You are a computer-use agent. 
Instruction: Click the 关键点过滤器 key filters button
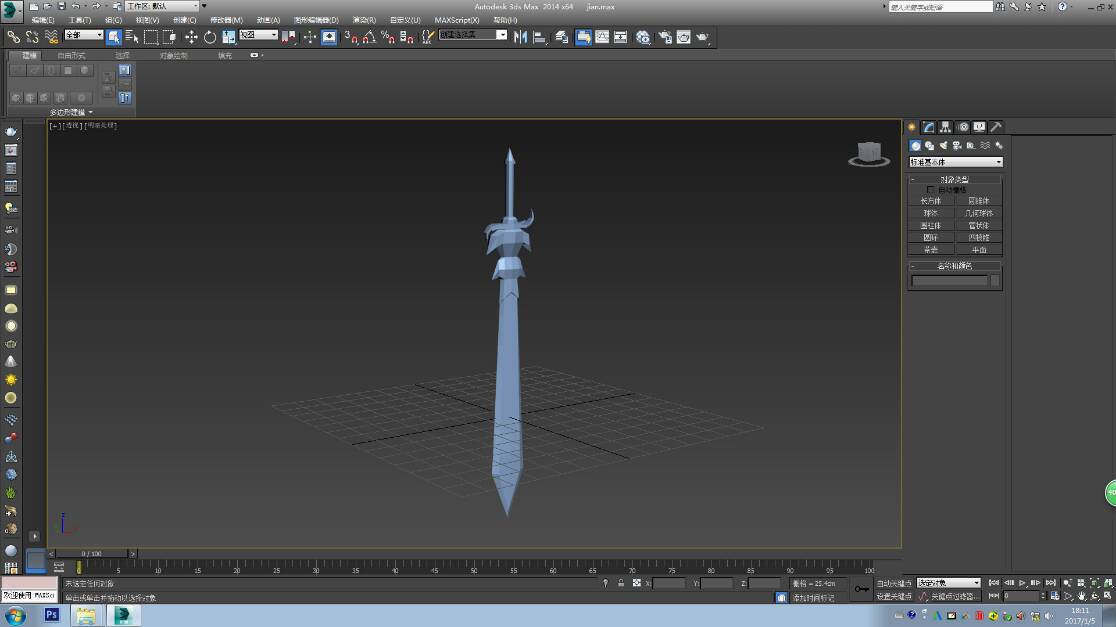(x=955, y=596)
